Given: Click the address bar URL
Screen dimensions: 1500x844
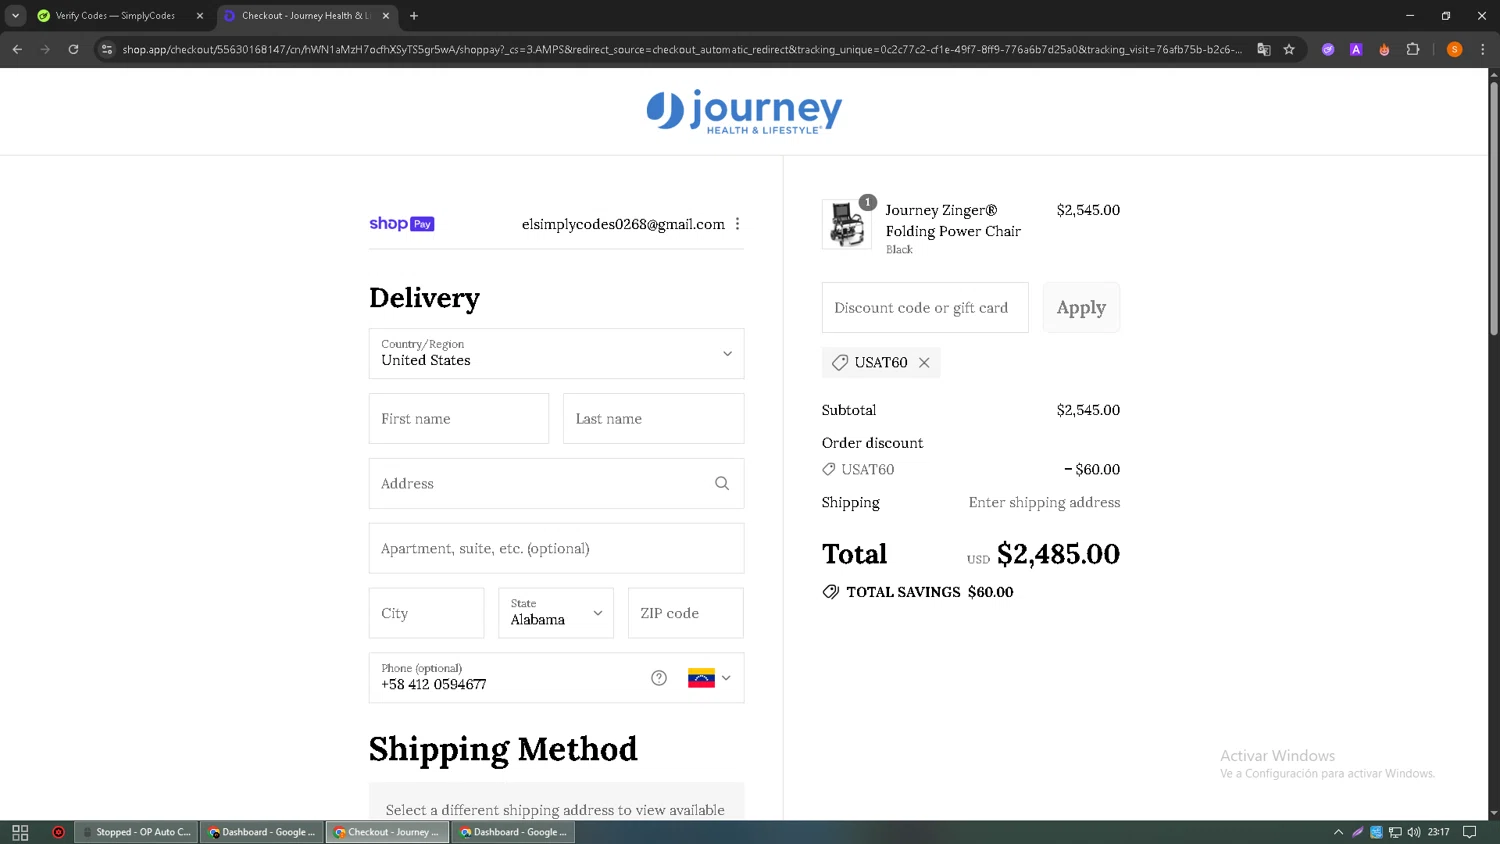Looking at the screenshot, I should (680, 49).
